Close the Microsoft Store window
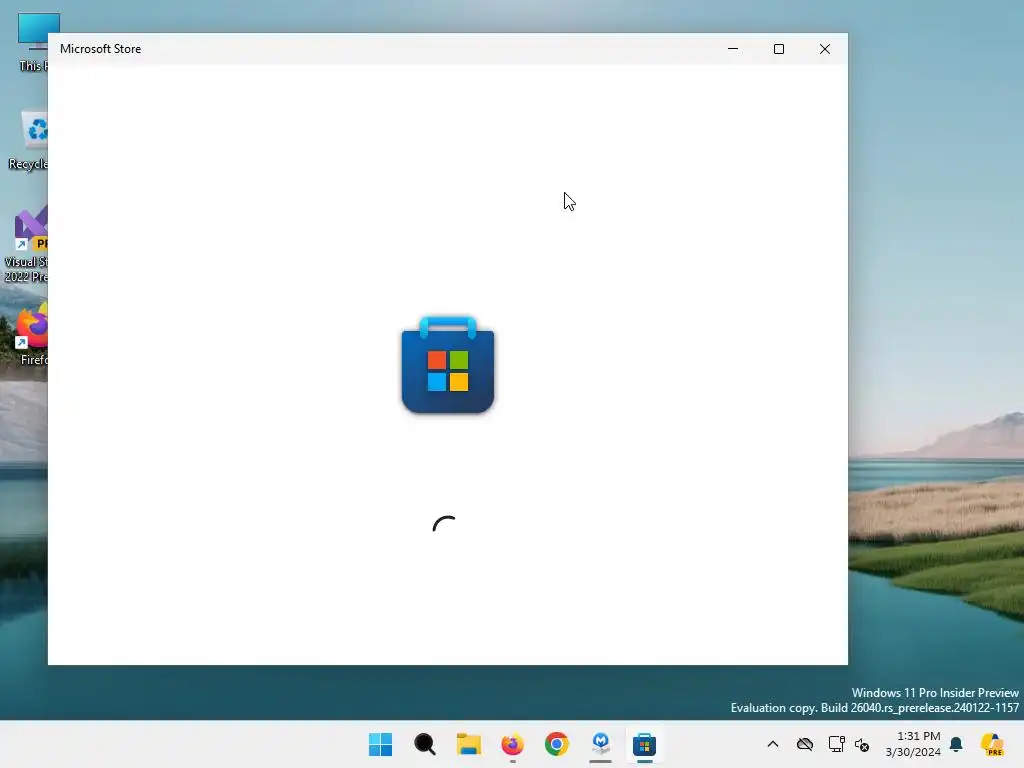This screenshot has height=768, width=1024. coord(825,49)
